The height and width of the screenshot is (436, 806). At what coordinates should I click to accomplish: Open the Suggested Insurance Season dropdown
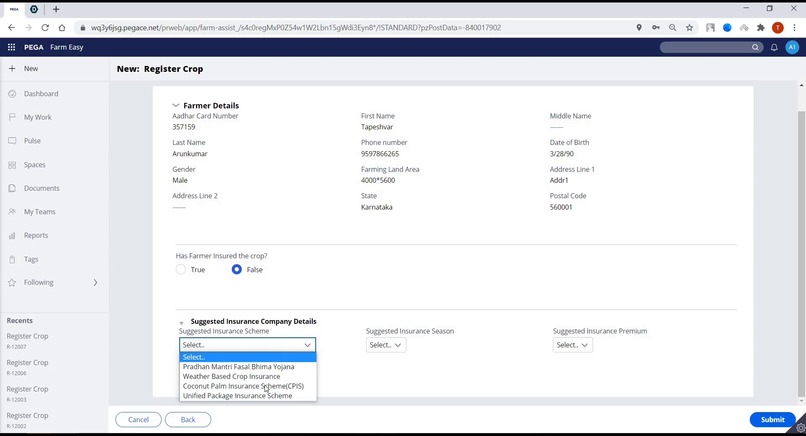386,345
